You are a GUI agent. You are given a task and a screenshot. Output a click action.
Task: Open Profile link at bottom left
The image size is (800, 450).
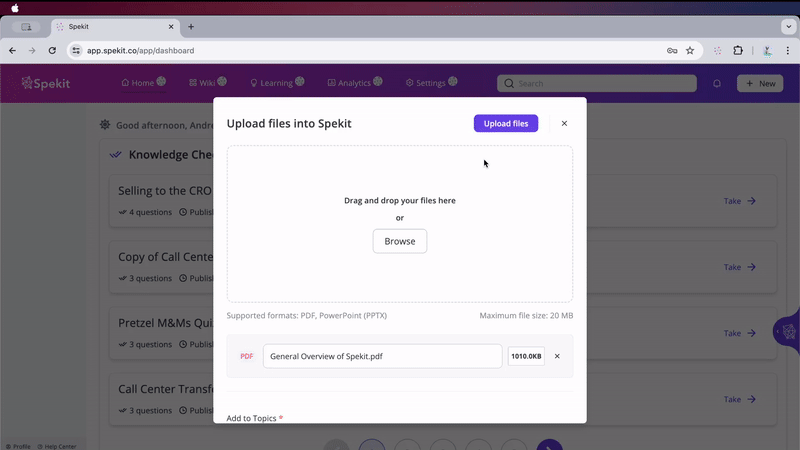[18, 446]
